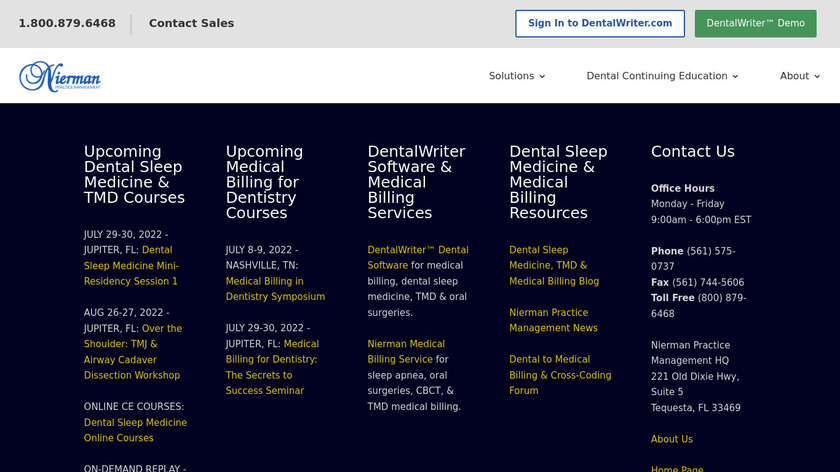840x472 pixels.
Task: Select the ONLINE CE COURSES label
Action: coord(134,407)
